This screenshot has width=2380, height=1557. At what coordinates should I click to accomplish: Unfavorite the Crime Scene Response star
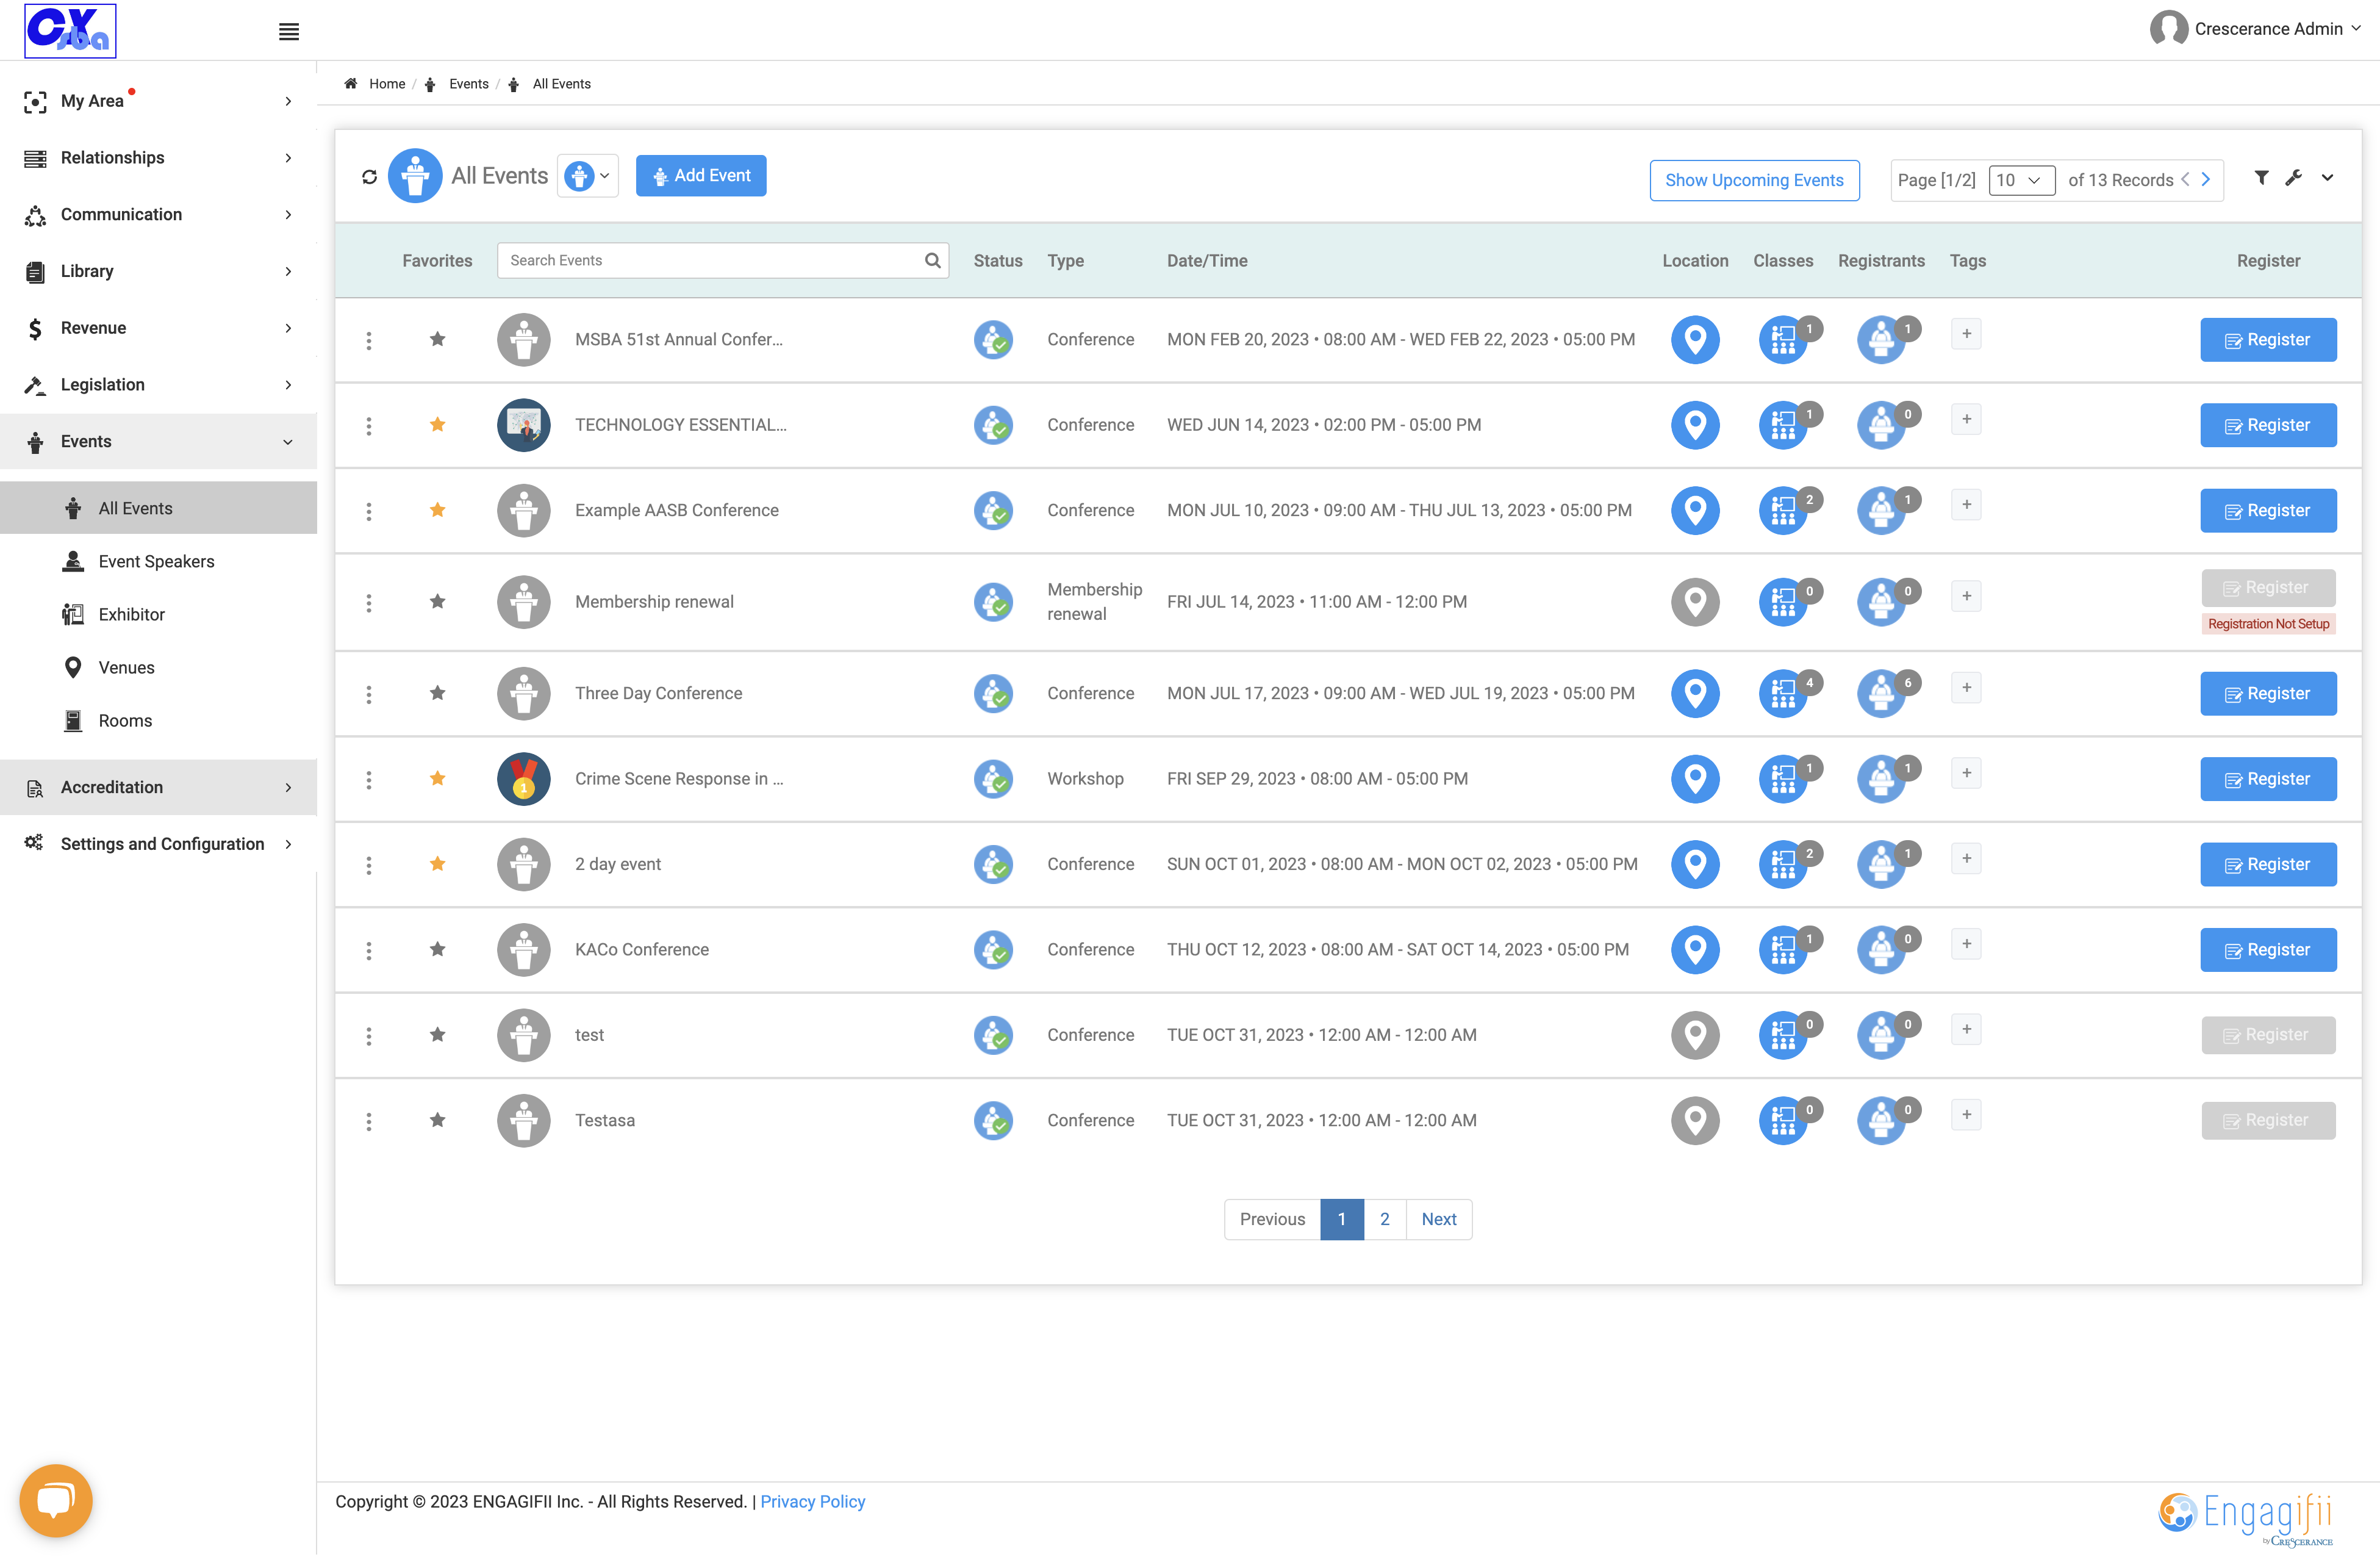(x=437, y=778)
